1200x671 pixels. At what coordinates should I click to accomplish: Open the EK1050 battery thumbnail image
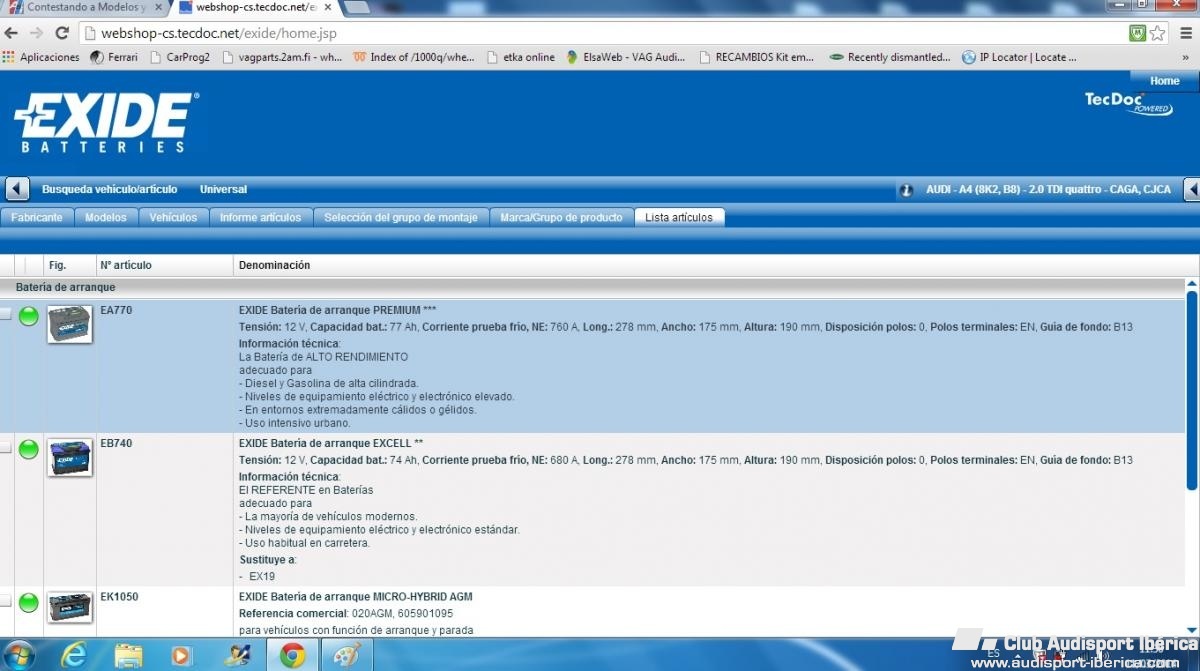70,608
